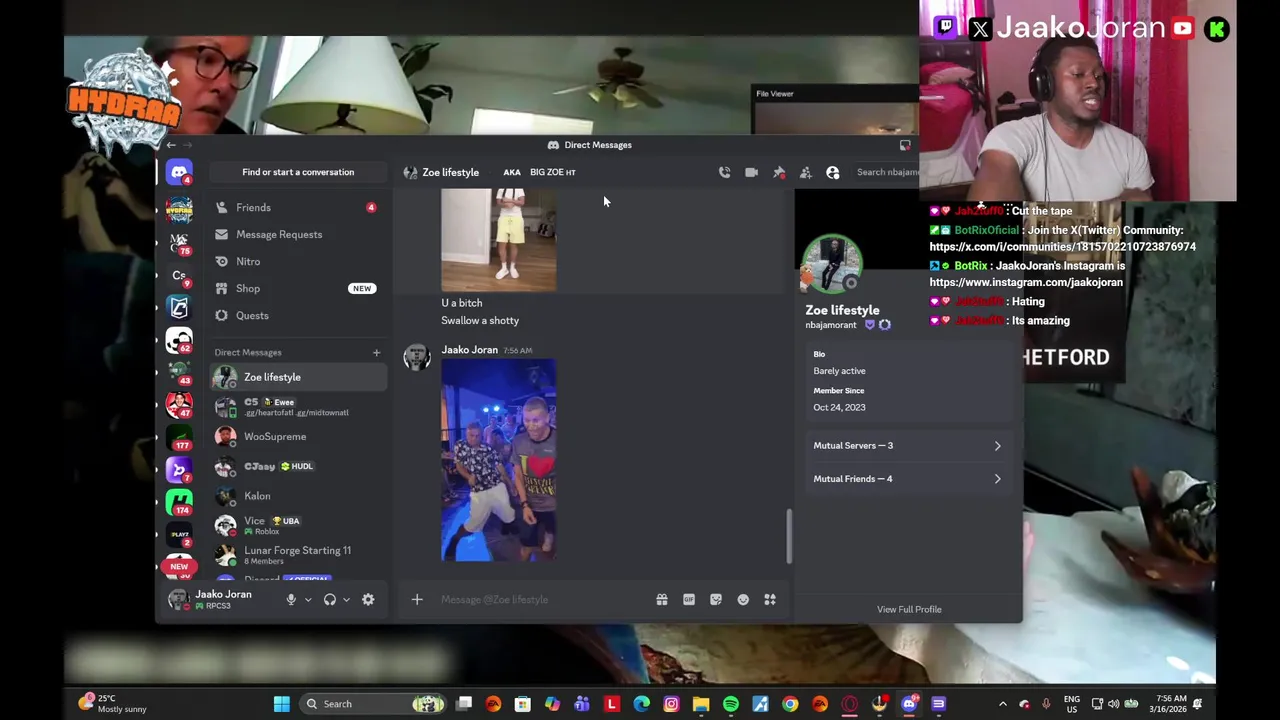This screenshot has width=1280, height=720.
Task: Switch to Discord on taskbar
Action: tap(909, 704)
